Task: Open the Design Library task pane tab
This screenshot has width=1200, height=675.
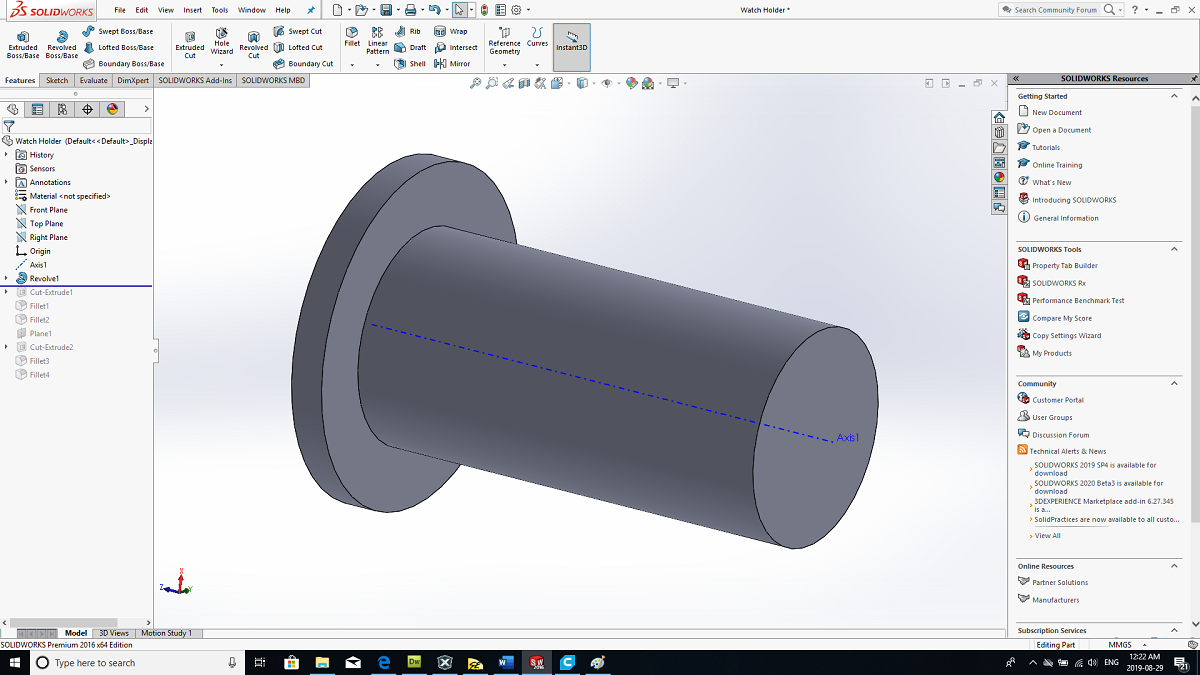Action: [x=999, y=132]
